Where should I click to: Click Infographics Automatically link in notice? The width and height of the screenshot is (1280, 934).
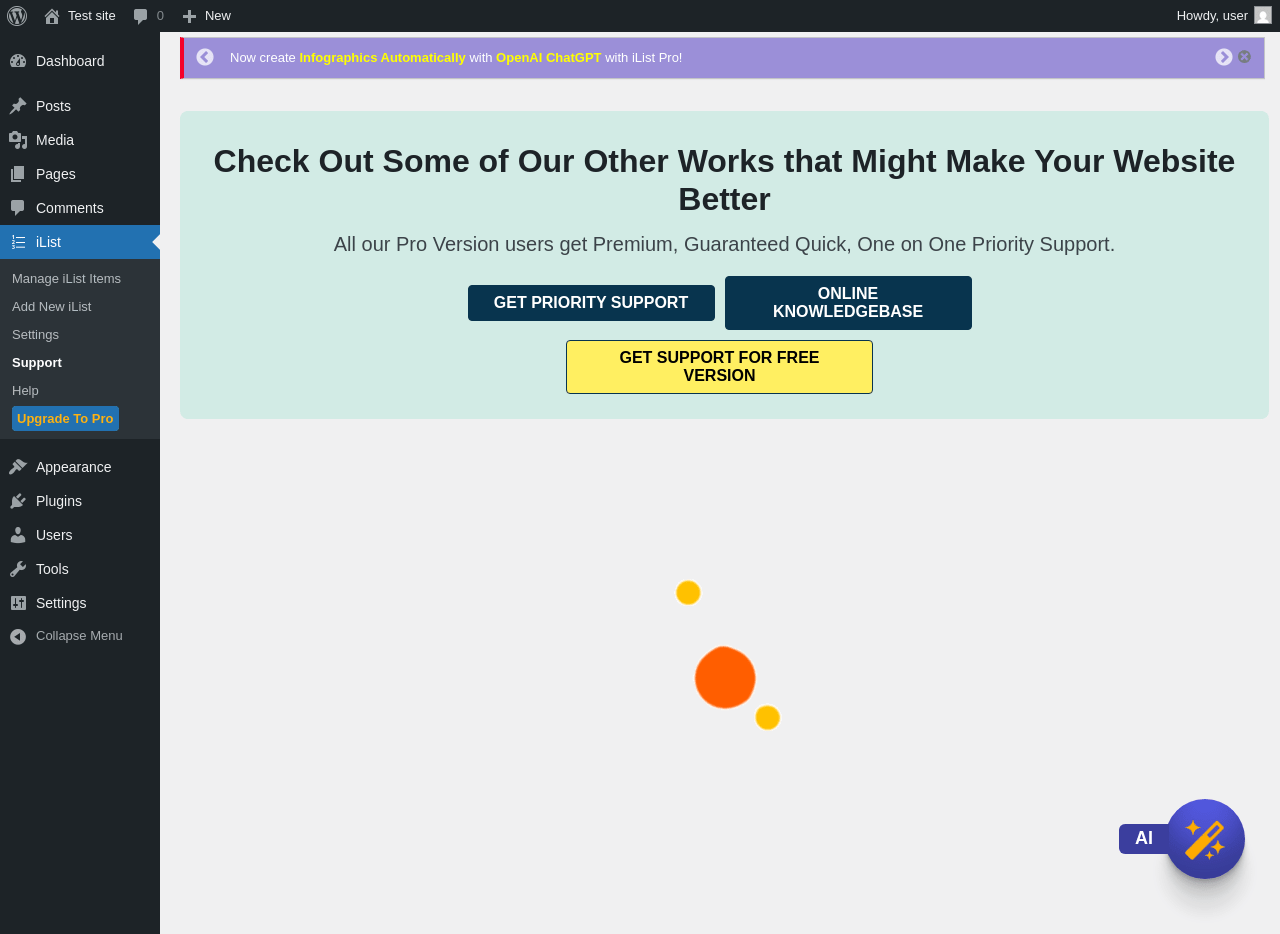pyautogui.click(x=382, y=58)
